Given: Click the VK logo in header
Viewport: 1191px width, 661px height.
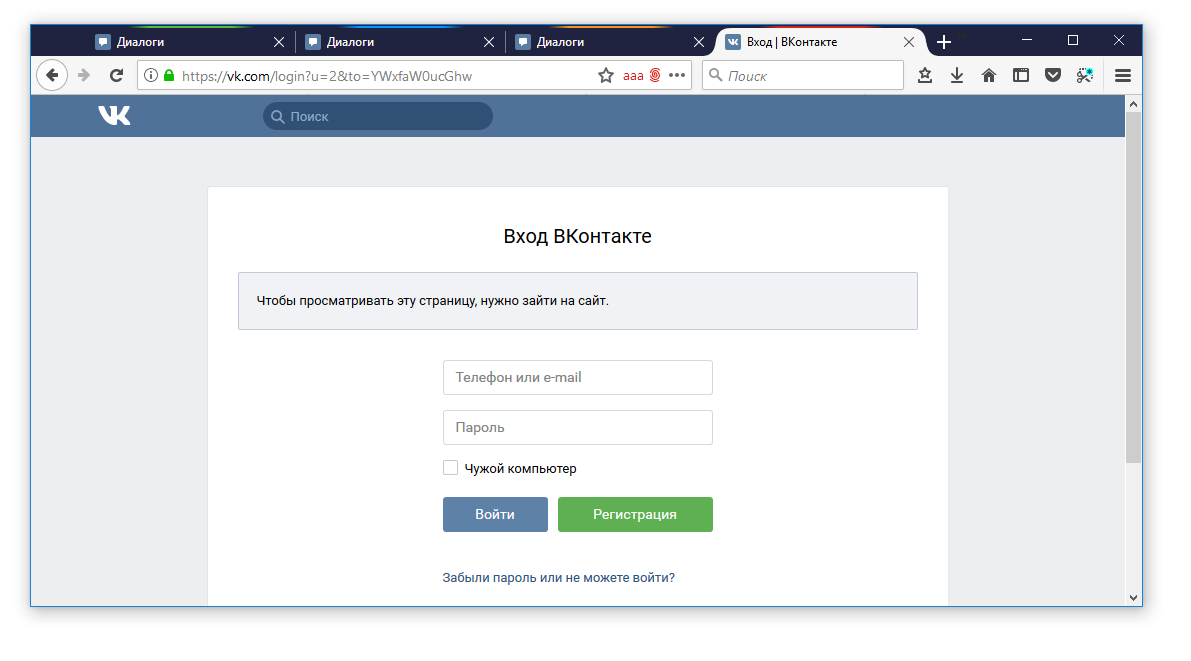Looking at the screenshot, I should pyautogui.click(x=114, y=116).
